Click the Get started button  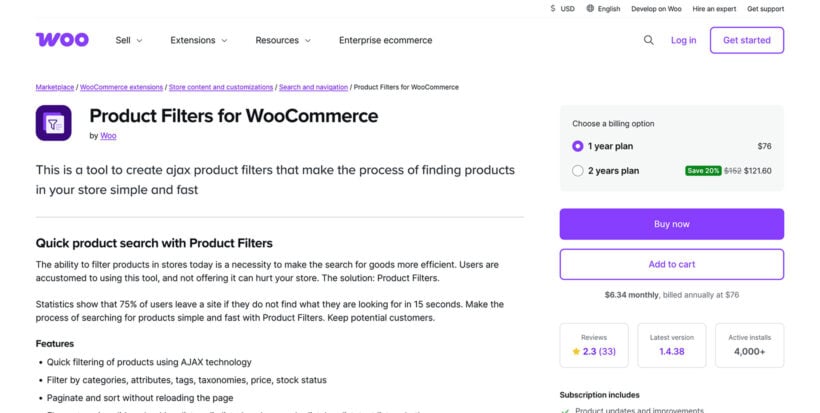(x=746, y=40)
